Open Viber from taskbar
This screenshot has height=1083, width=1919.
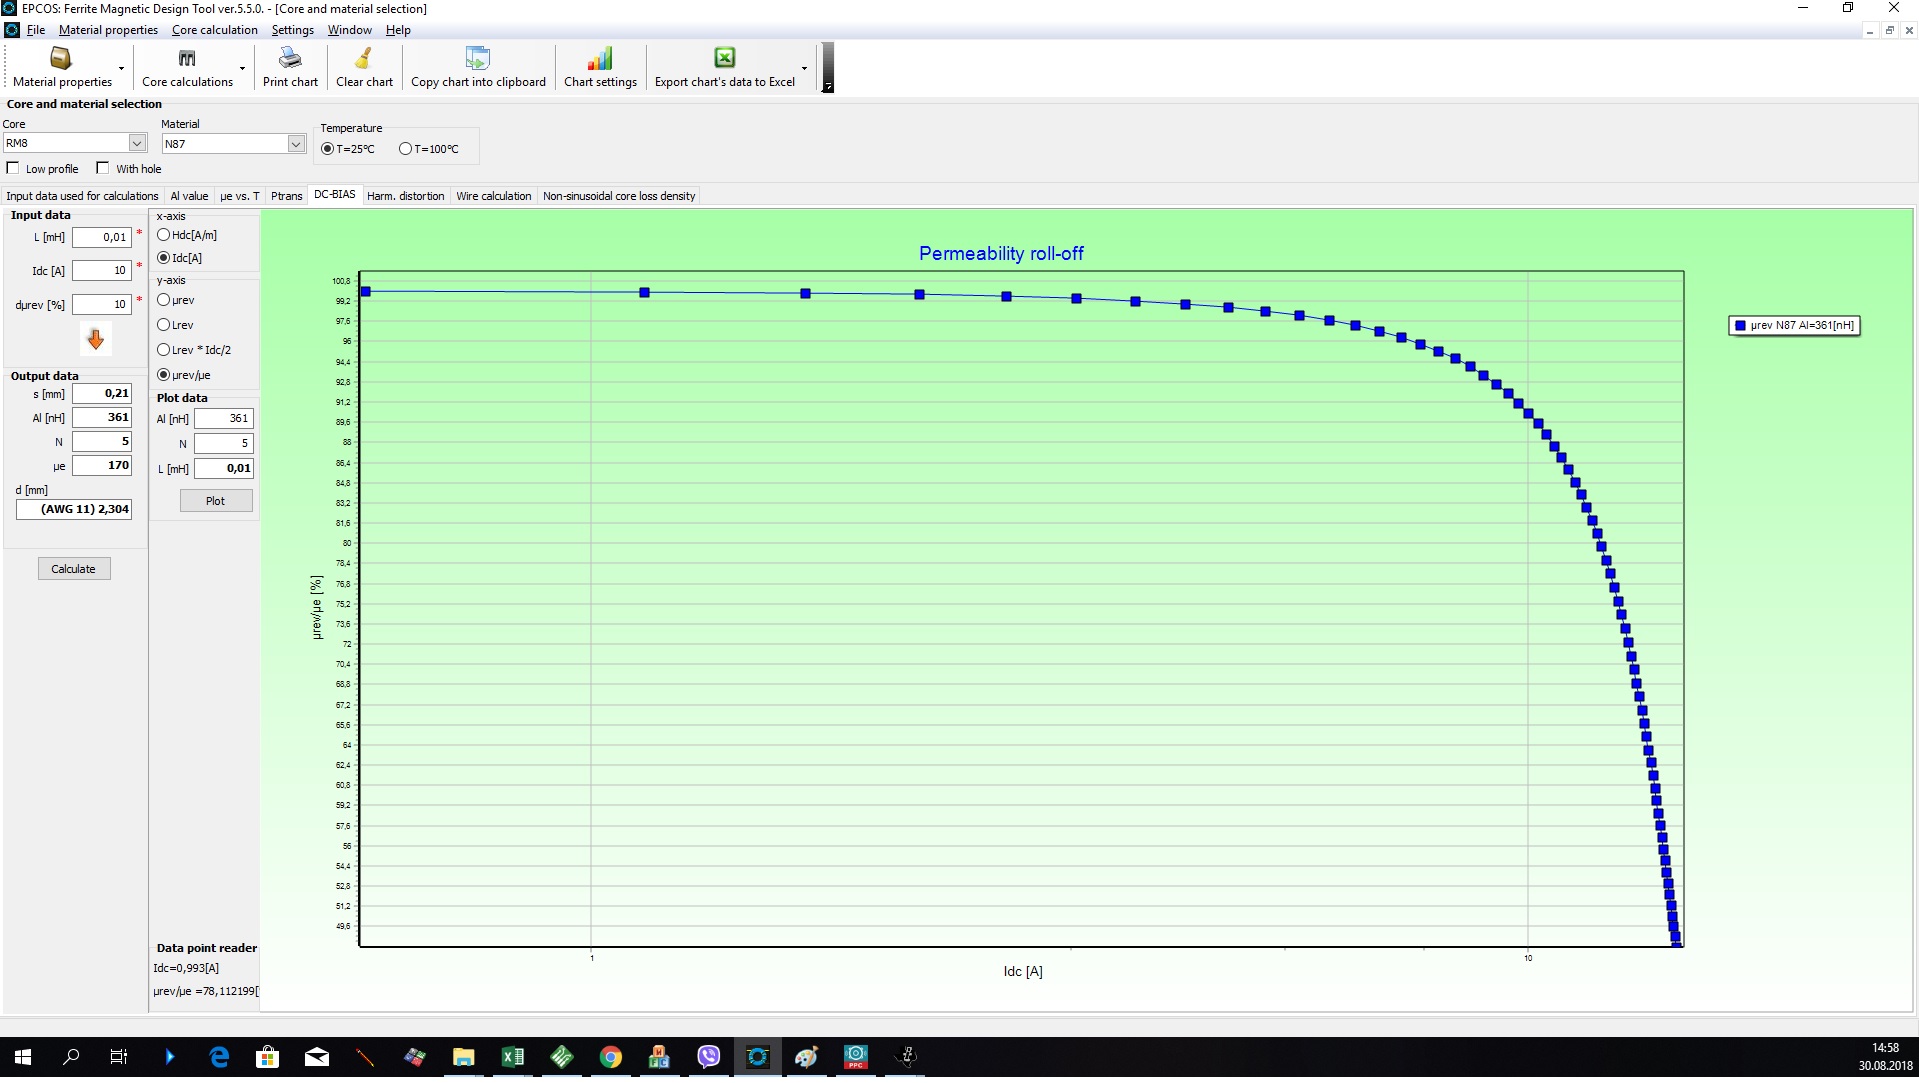(709, 1057)
